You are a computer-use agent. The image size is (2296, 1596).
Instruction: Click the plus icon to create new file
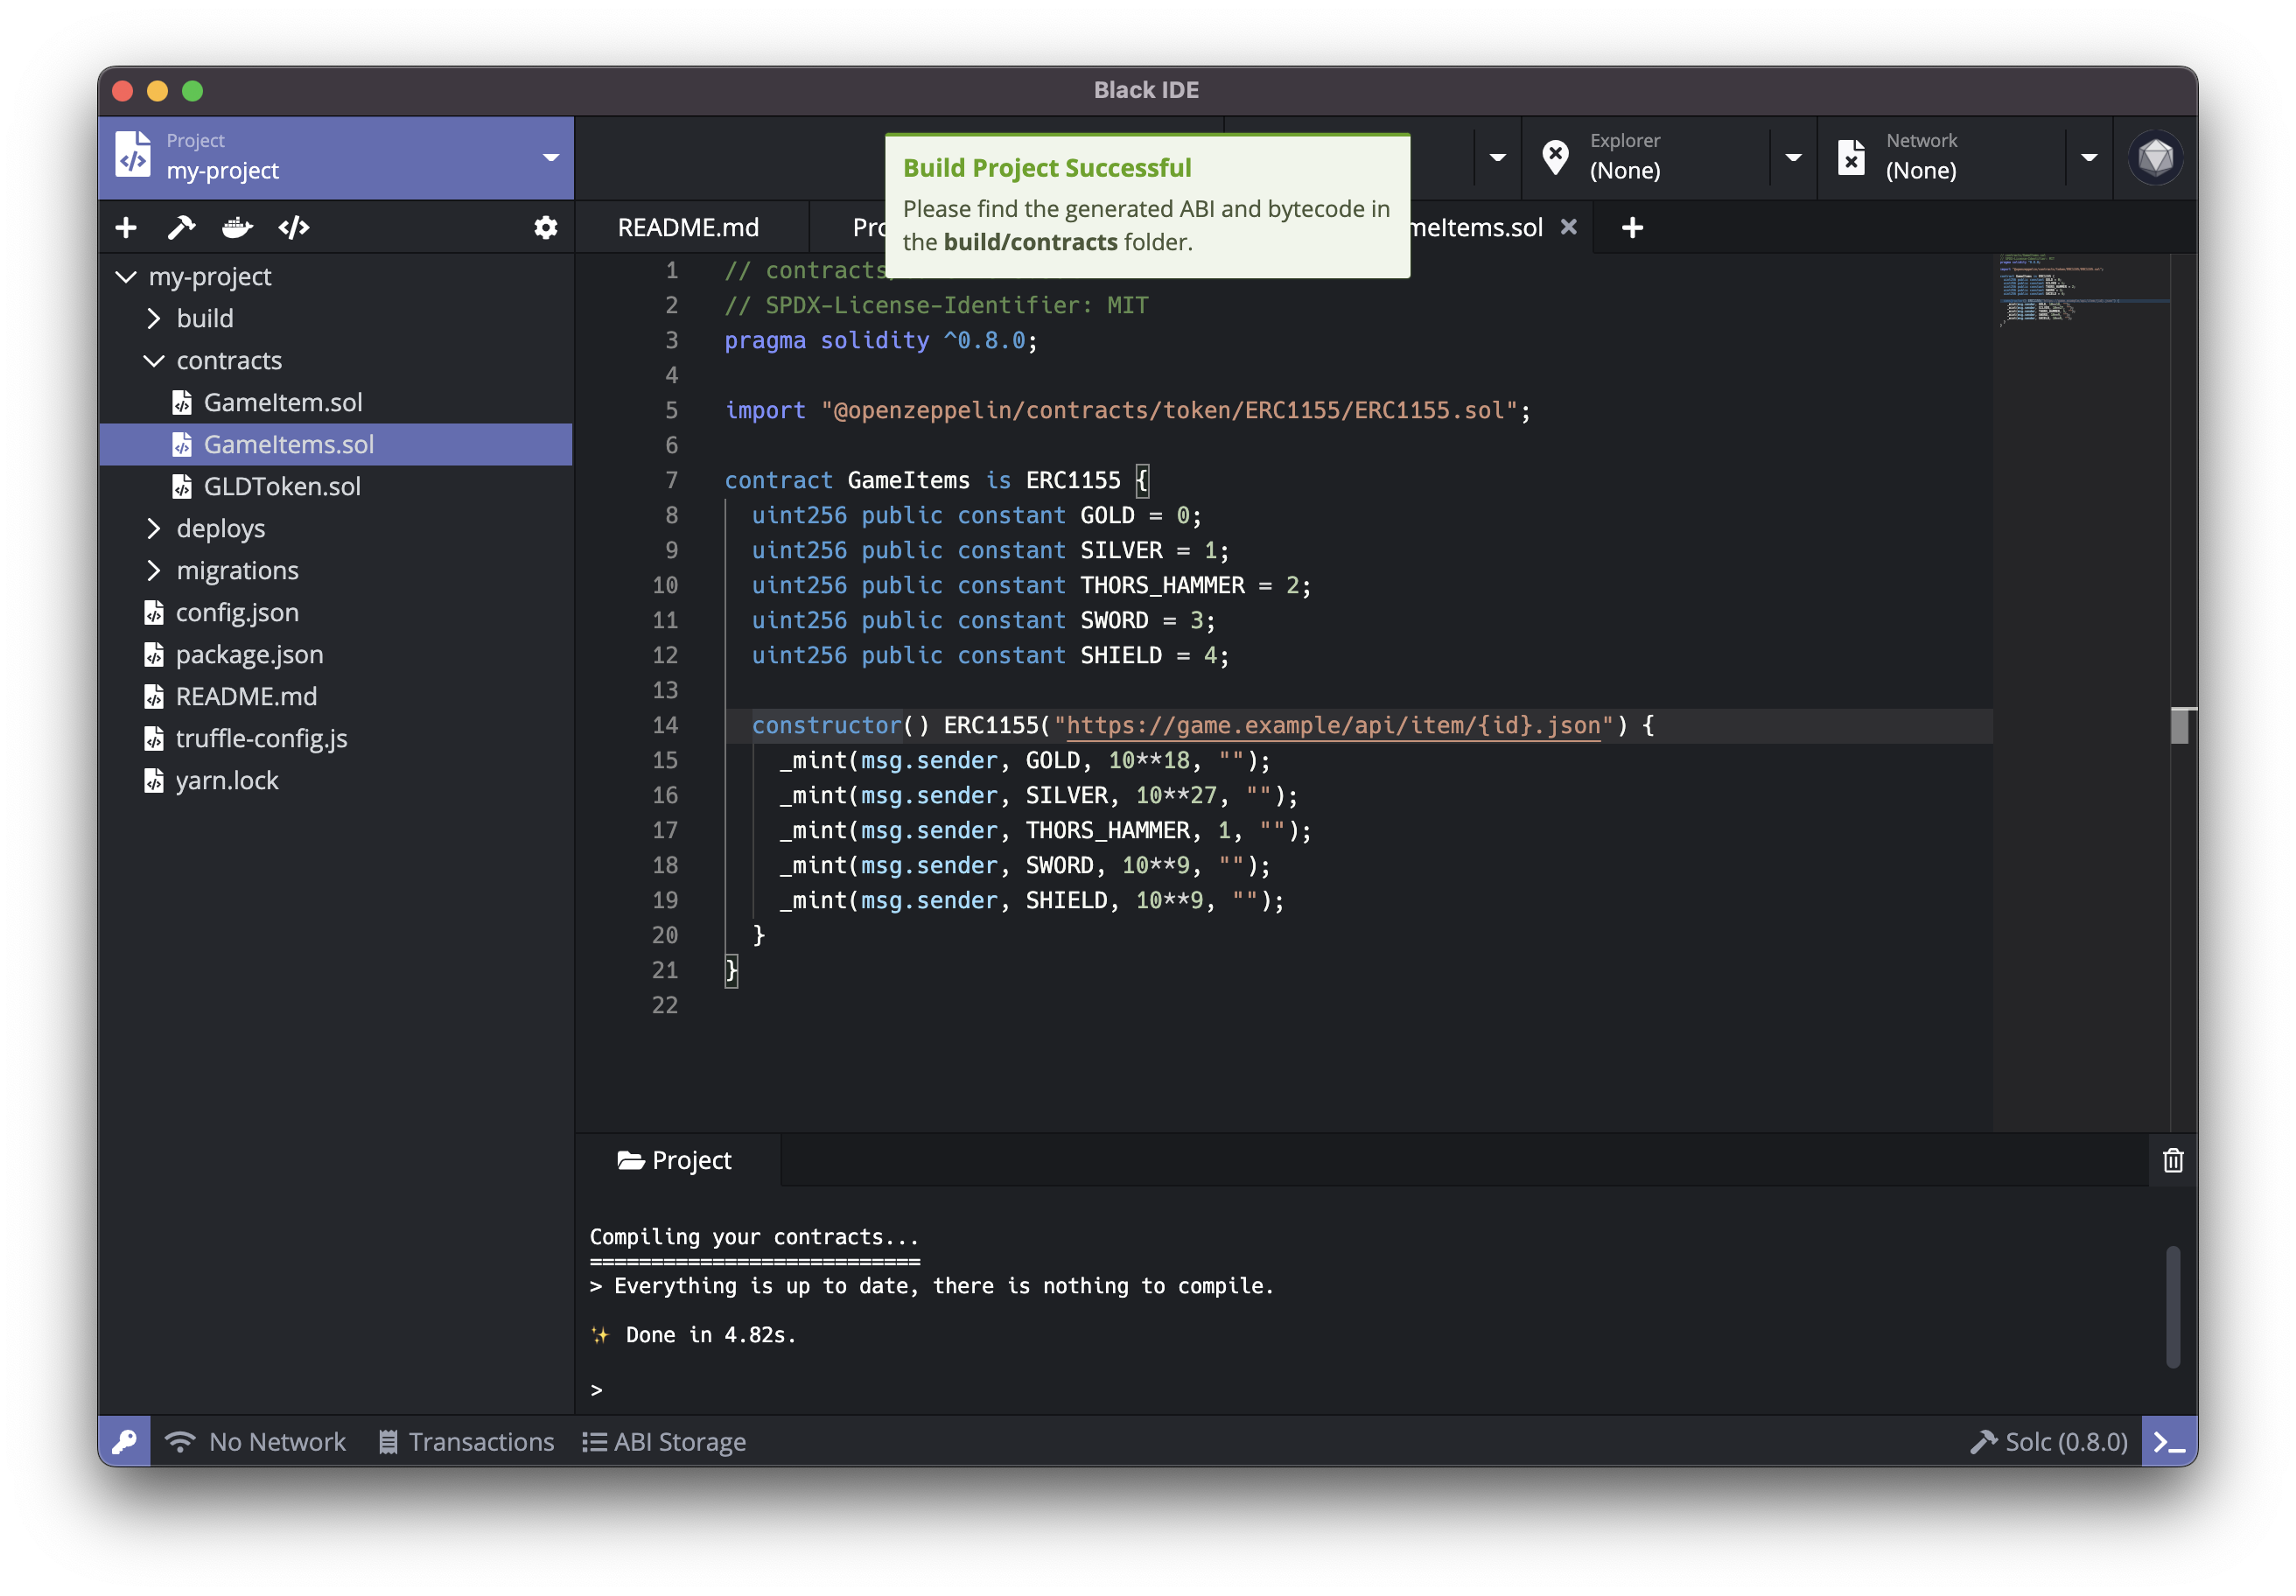tap(126, 228)
